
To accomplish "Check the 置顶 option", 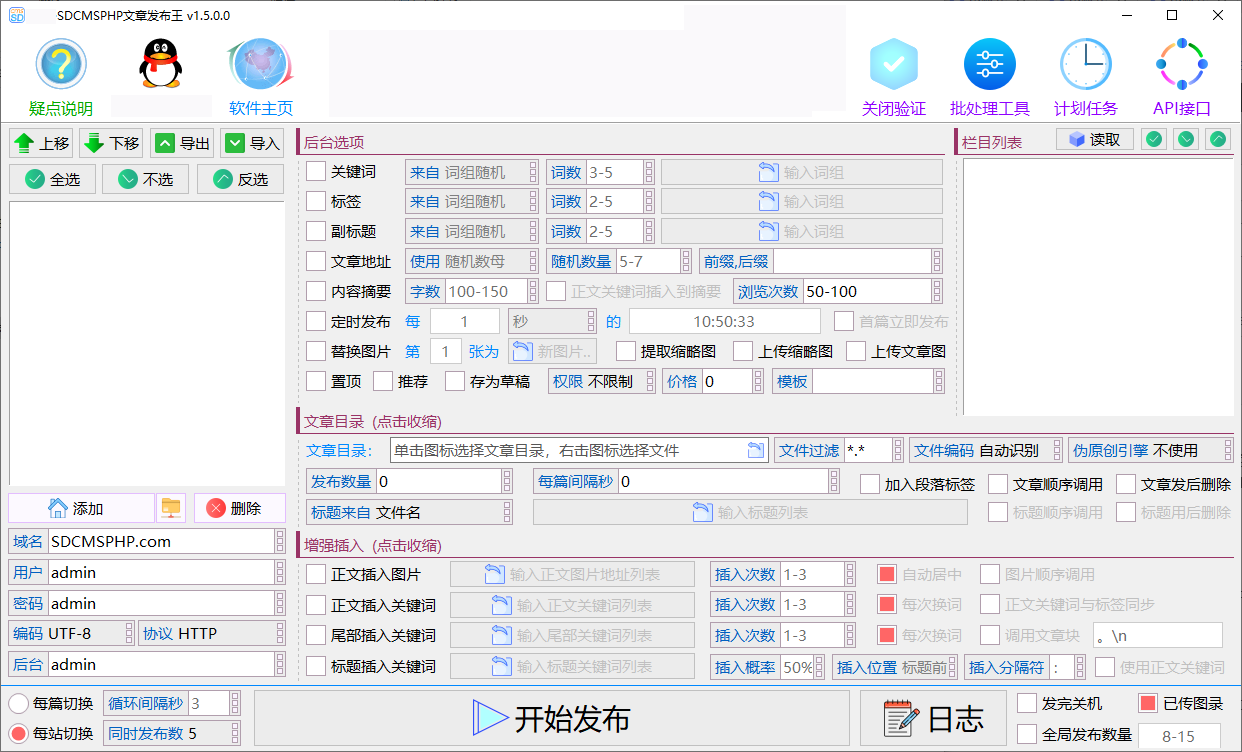I will pos(316,381).
